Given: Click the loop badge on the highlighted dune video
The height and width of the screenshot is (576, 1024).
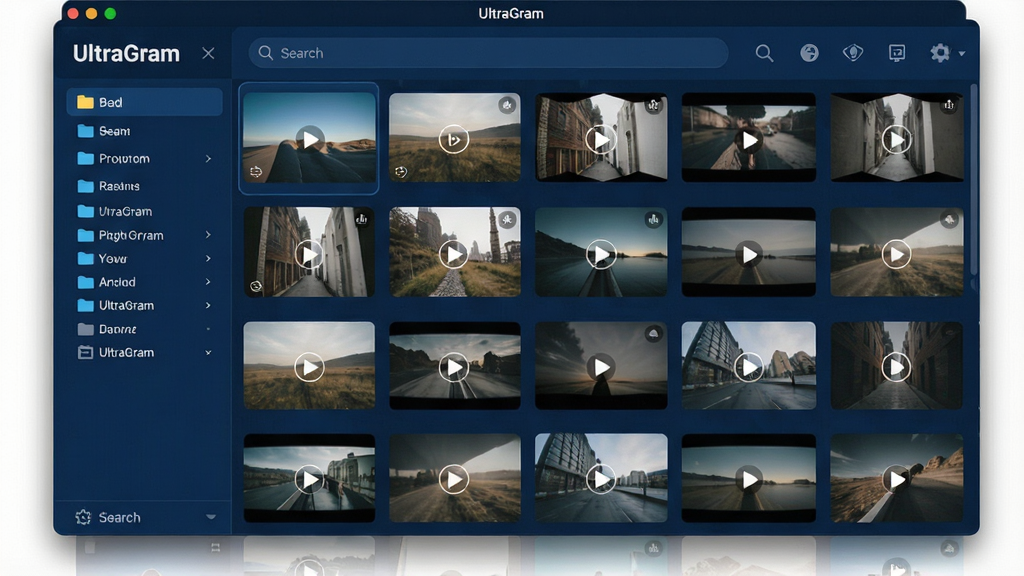Looking at the screenshot, I should coord(256,172).
